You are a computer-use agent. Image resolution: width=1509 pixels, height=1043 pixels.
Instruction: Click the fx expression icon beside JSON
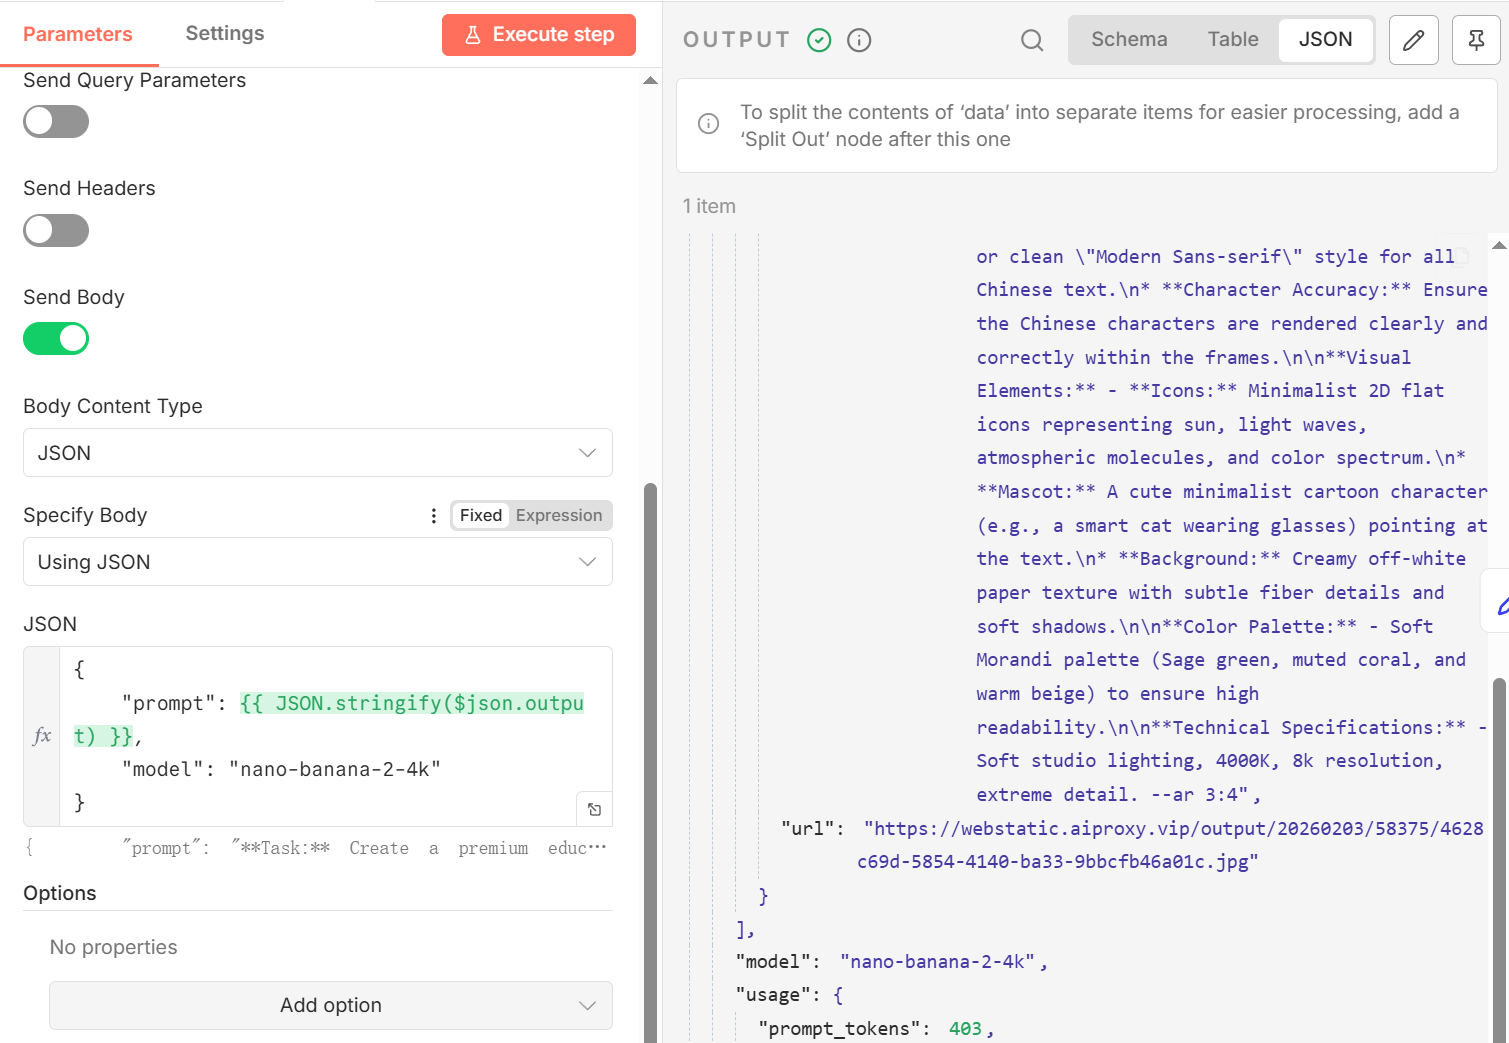coord(42,736)
